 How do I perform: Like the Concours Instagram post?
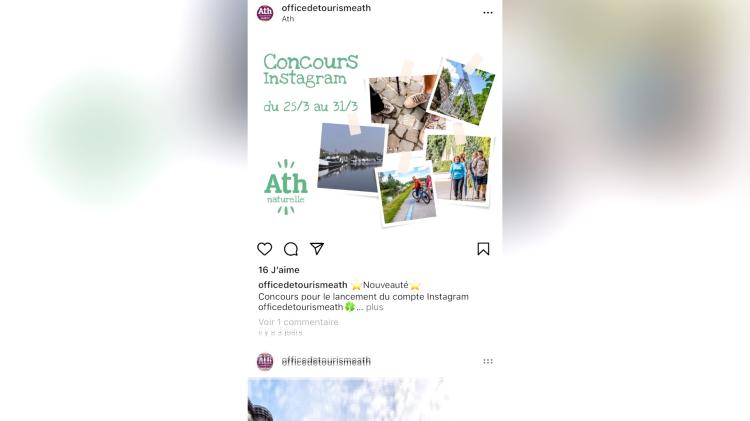(265, 249)
